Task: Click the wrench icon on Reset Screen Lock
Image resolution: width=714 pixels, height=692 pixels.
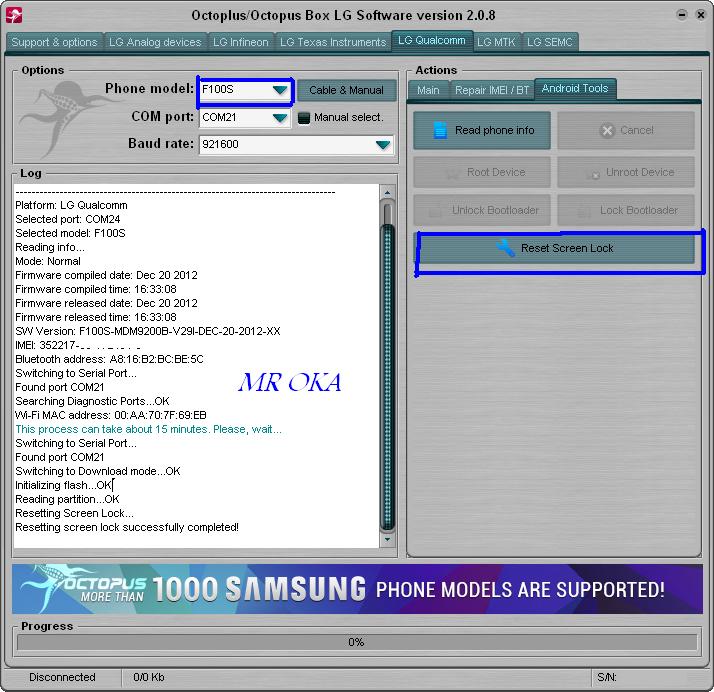Action: point(505,248)
